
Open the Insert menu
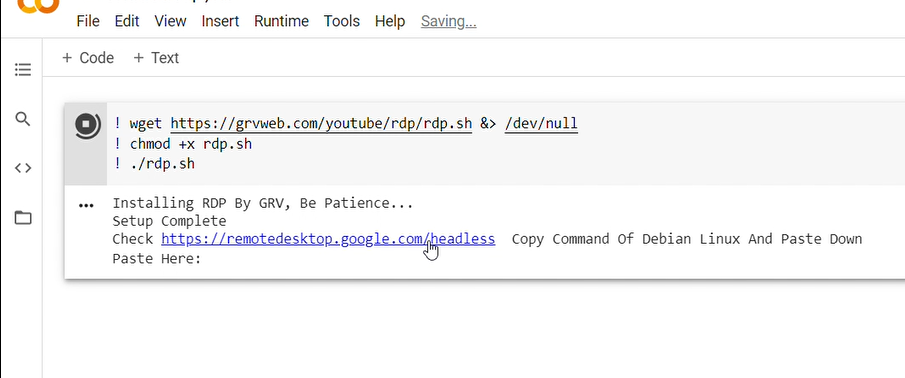[220, 21]
